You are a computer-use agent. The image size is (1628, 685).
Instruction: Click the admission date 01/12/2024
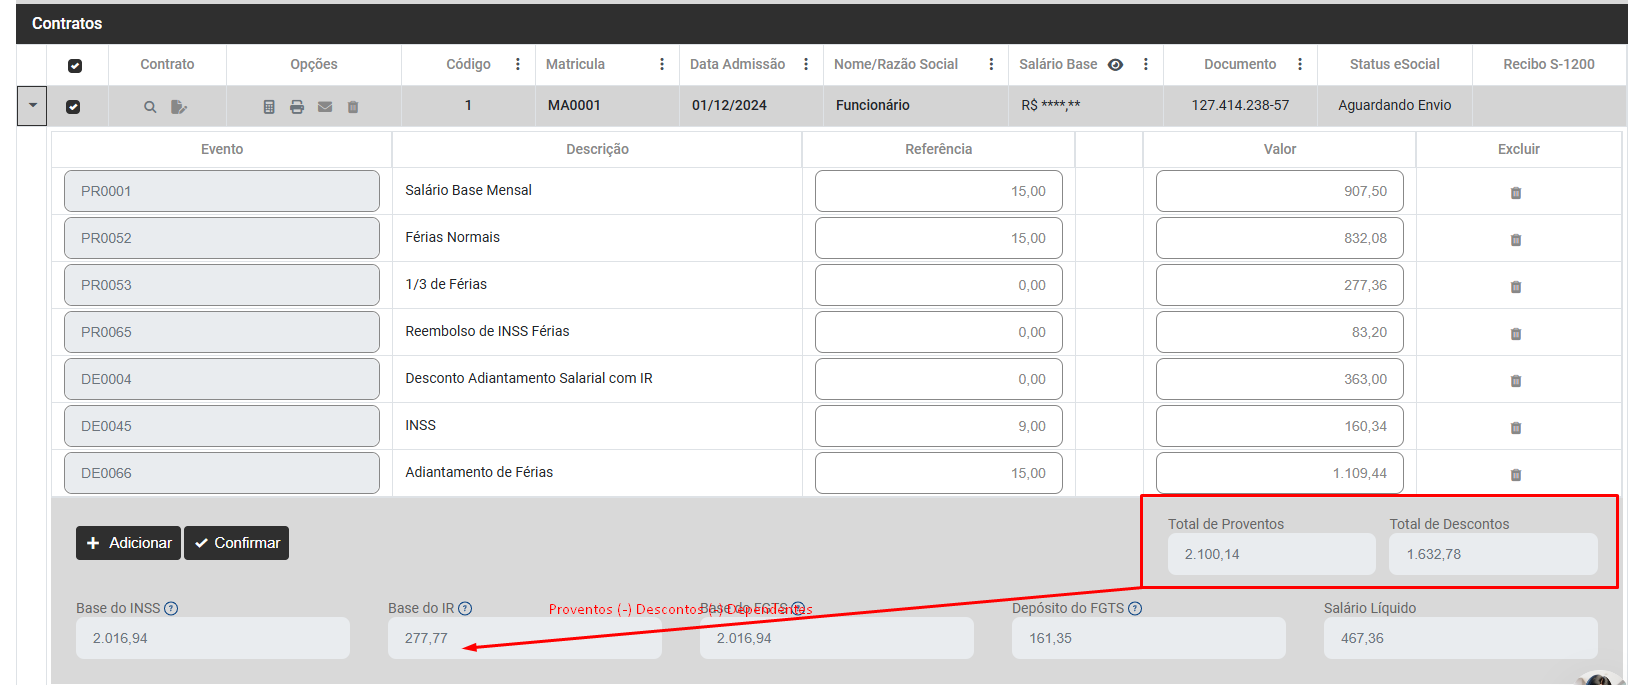(729, 105)
